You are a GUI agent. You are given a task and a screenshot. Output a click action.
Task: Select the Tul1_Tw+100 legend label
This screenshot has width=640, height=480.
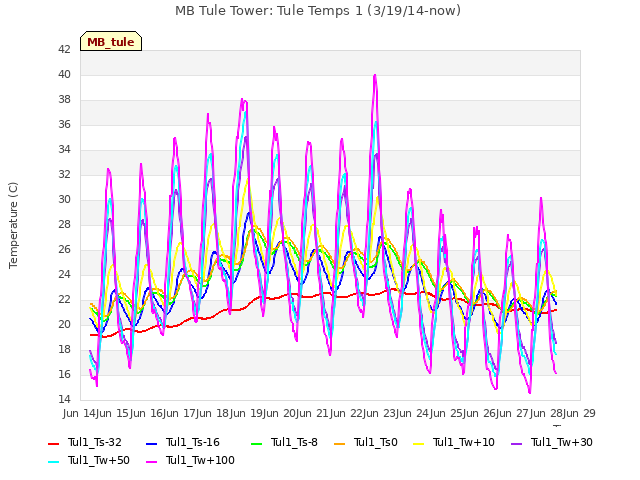(200, 460)
